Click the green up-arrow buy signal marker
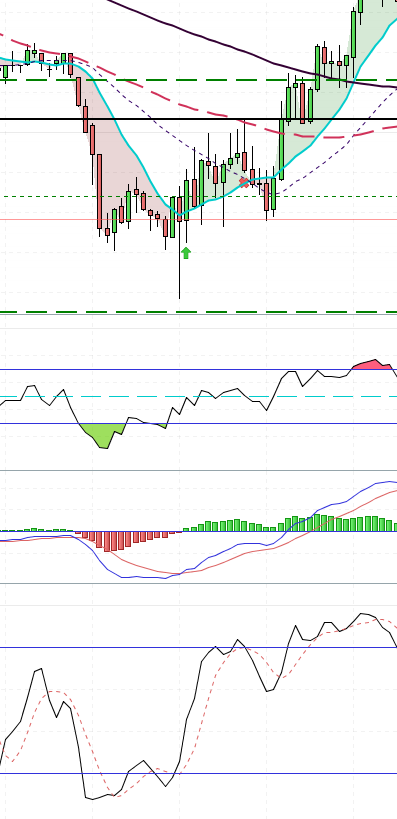The width and height of the screenshot is (397, 819). (x=186, y=253)
